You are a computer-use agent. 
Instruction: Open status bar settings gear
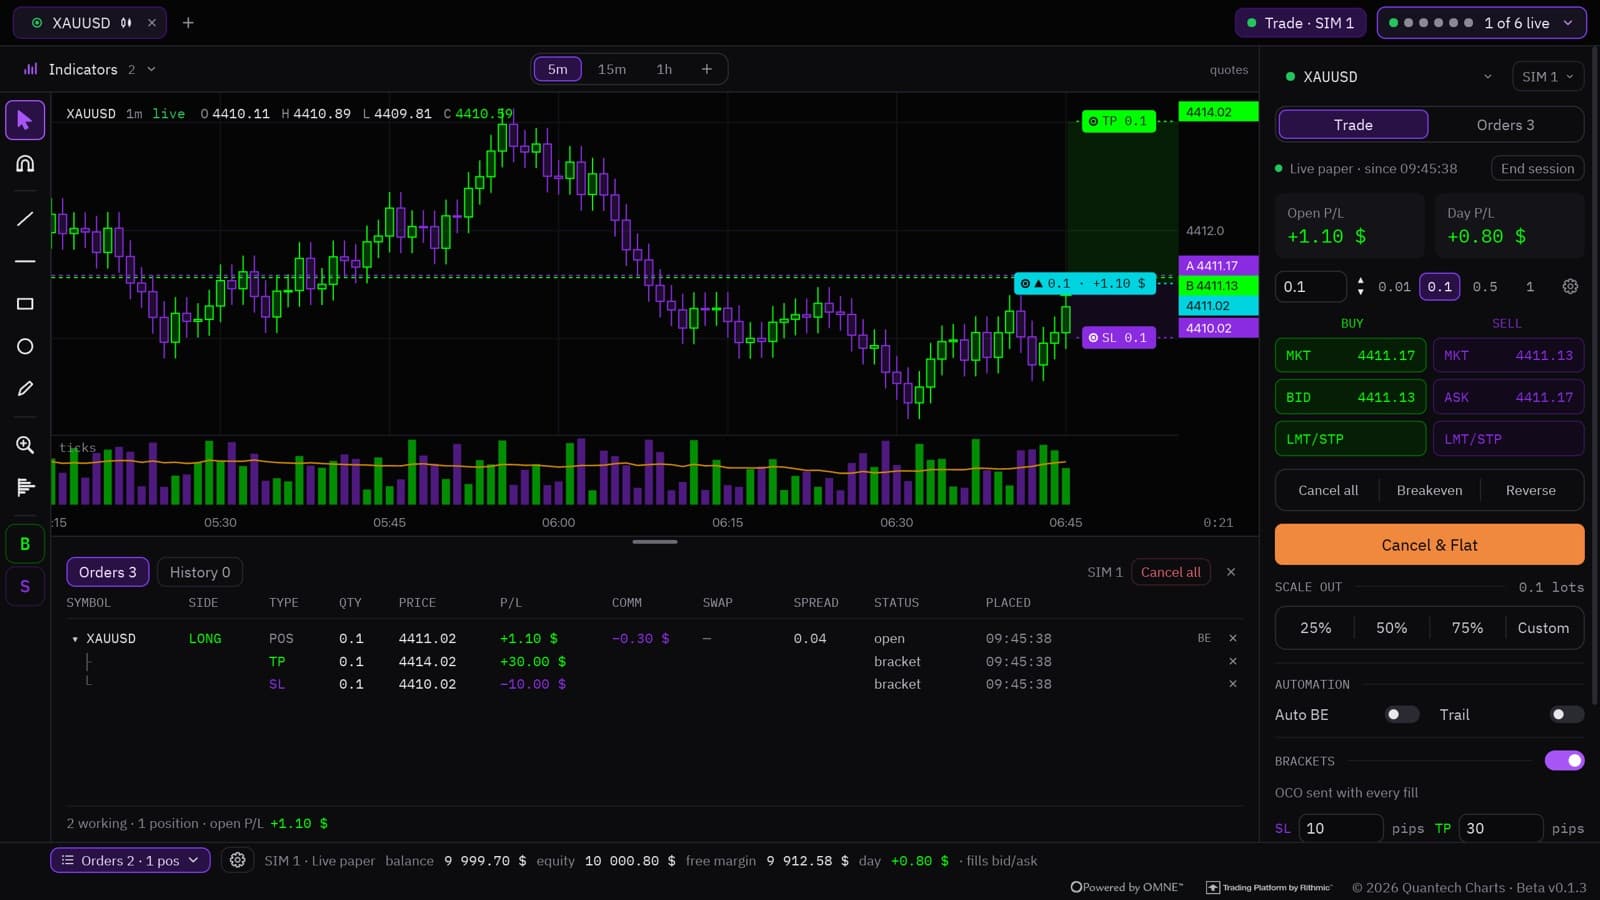[x=237, y=860]
